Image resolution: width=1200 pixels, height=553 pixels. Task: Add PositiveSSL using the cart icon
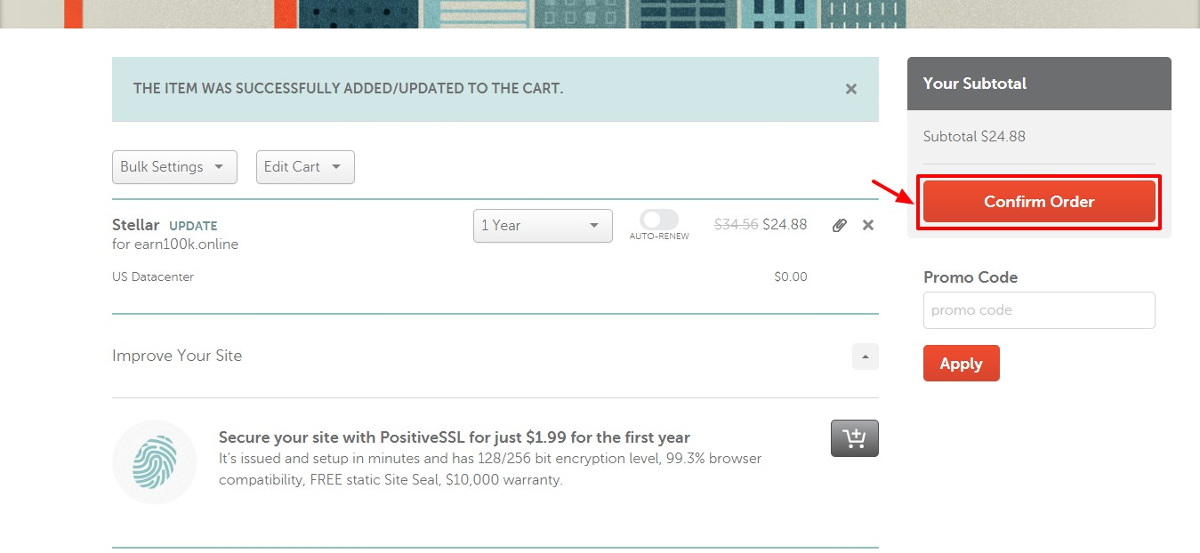855,438
